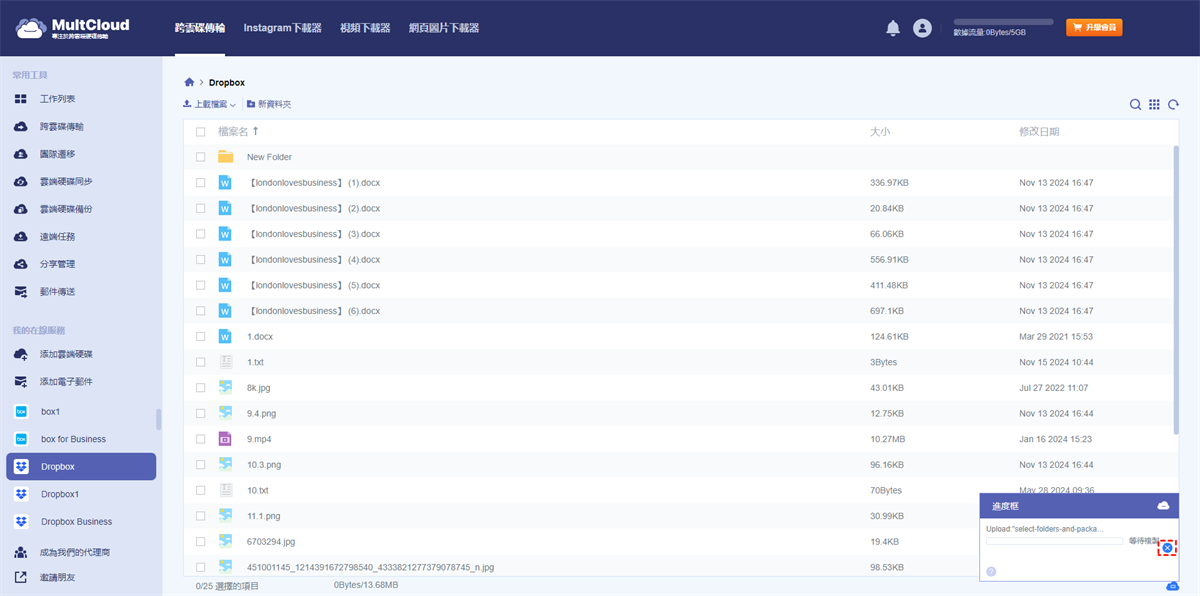
Task: Open help question mark in progress box
Action: coord(991,571)
